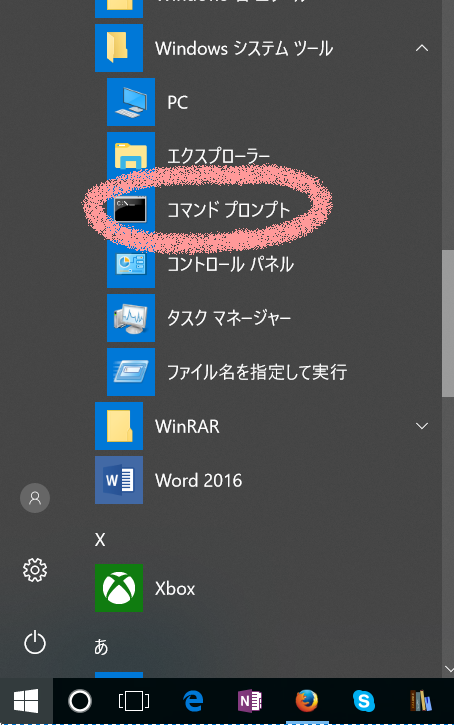Launch the コマンド プロンプト console icon
This screenshot has width=454, height=725.
pos(131,209)
